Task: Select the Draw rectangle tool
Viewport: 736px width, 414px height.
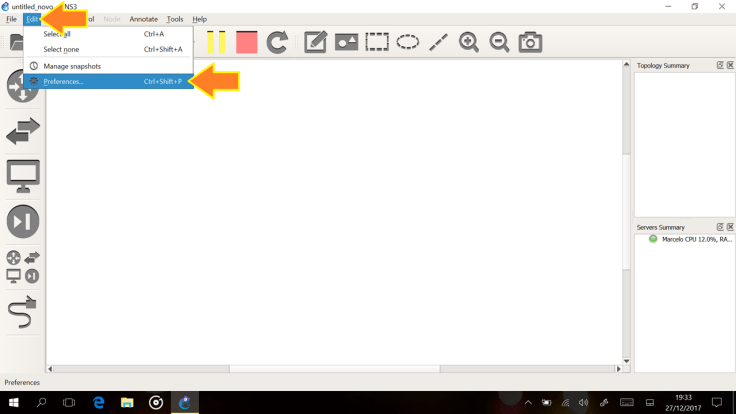Action: (377, 42)
